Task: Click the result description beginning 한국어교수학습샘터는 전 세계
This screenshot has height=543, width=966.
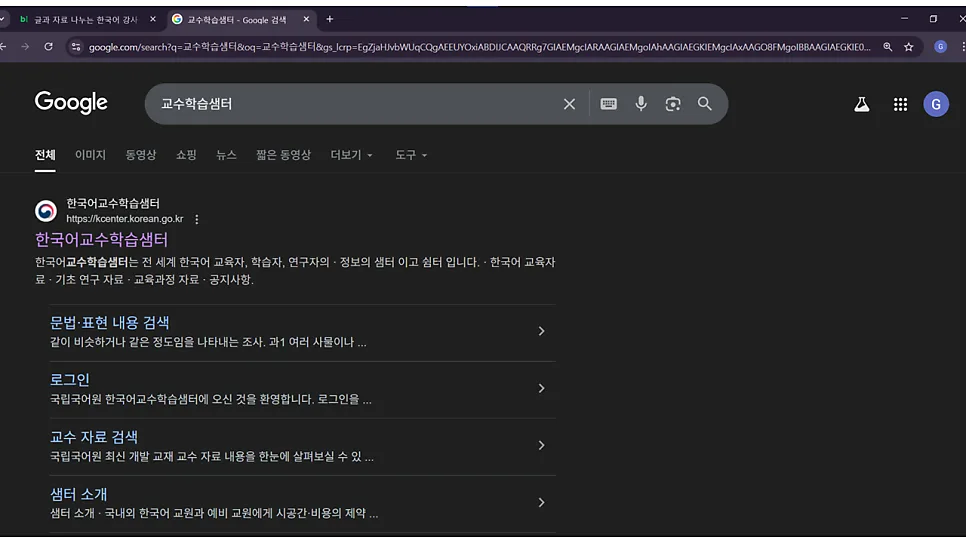Action: coord(295,271)
